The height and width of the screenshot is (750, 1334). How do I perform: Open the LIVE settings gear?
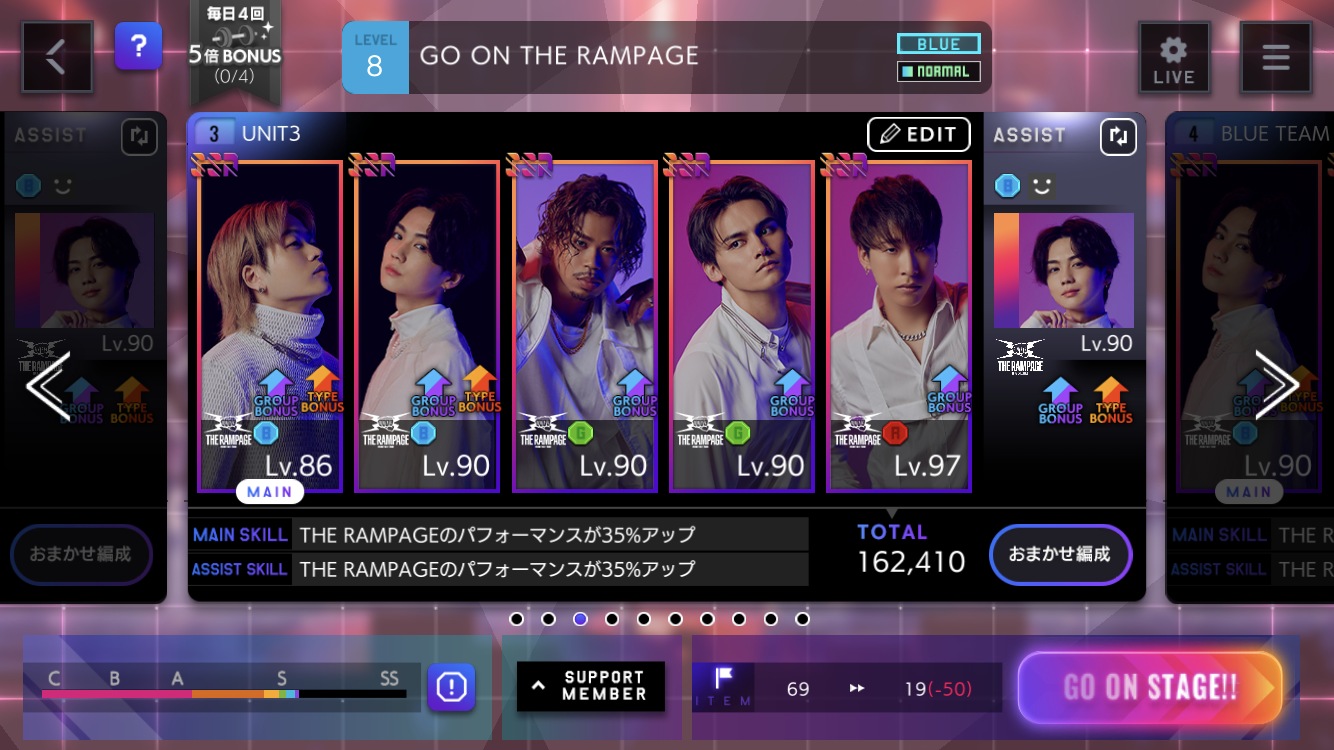[x=1174, y=57]
